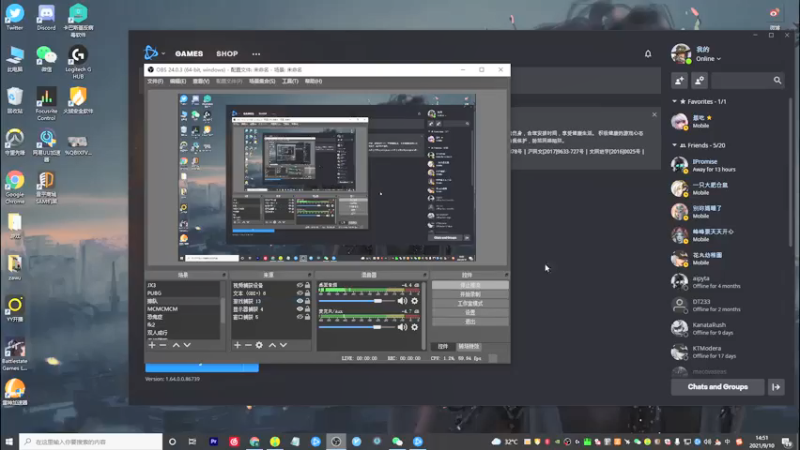Toggle lock on source ending in 13
The image size is (800, 450).
pyautogui.click(x=307, y=301)
